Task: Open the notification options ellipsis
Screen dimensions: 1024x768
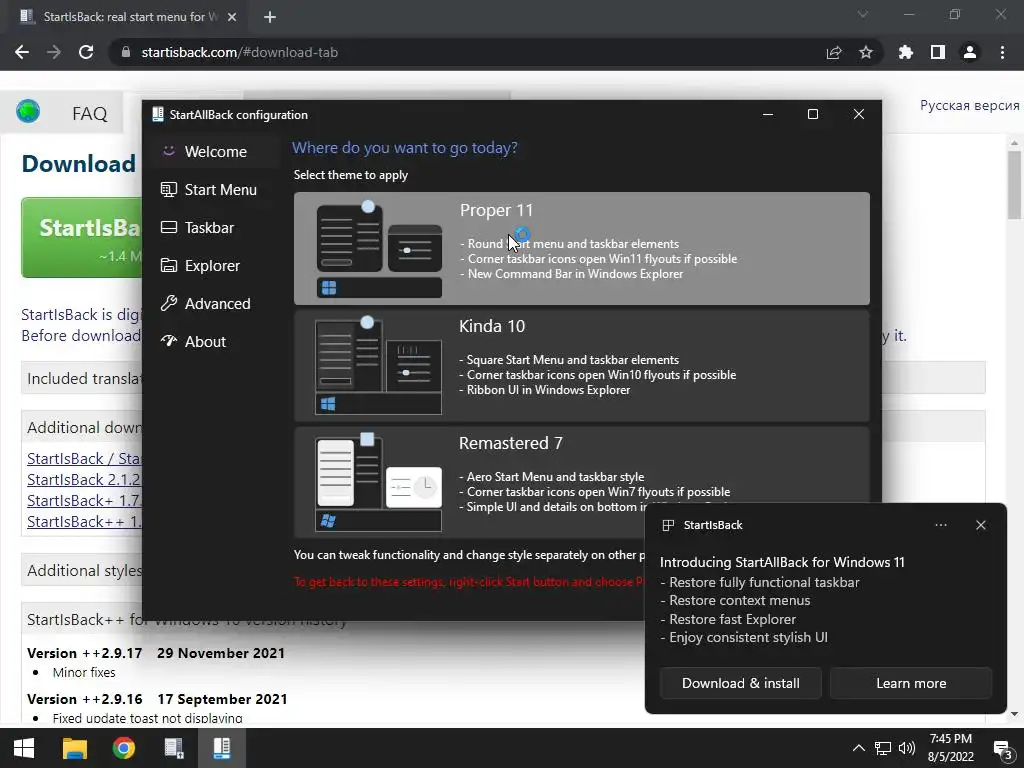Action: point(940,525)
